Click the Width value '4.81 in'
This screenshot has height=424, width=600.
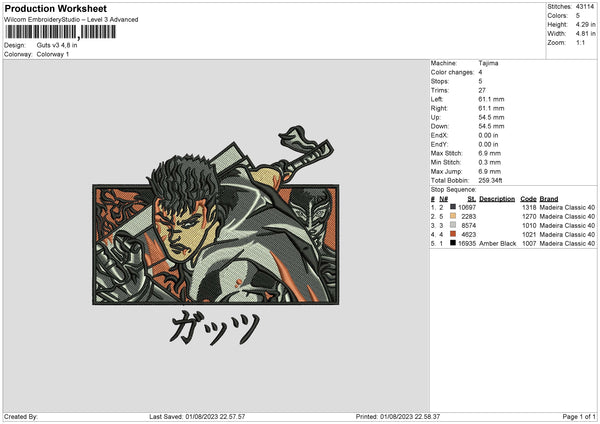coord(585,34)
